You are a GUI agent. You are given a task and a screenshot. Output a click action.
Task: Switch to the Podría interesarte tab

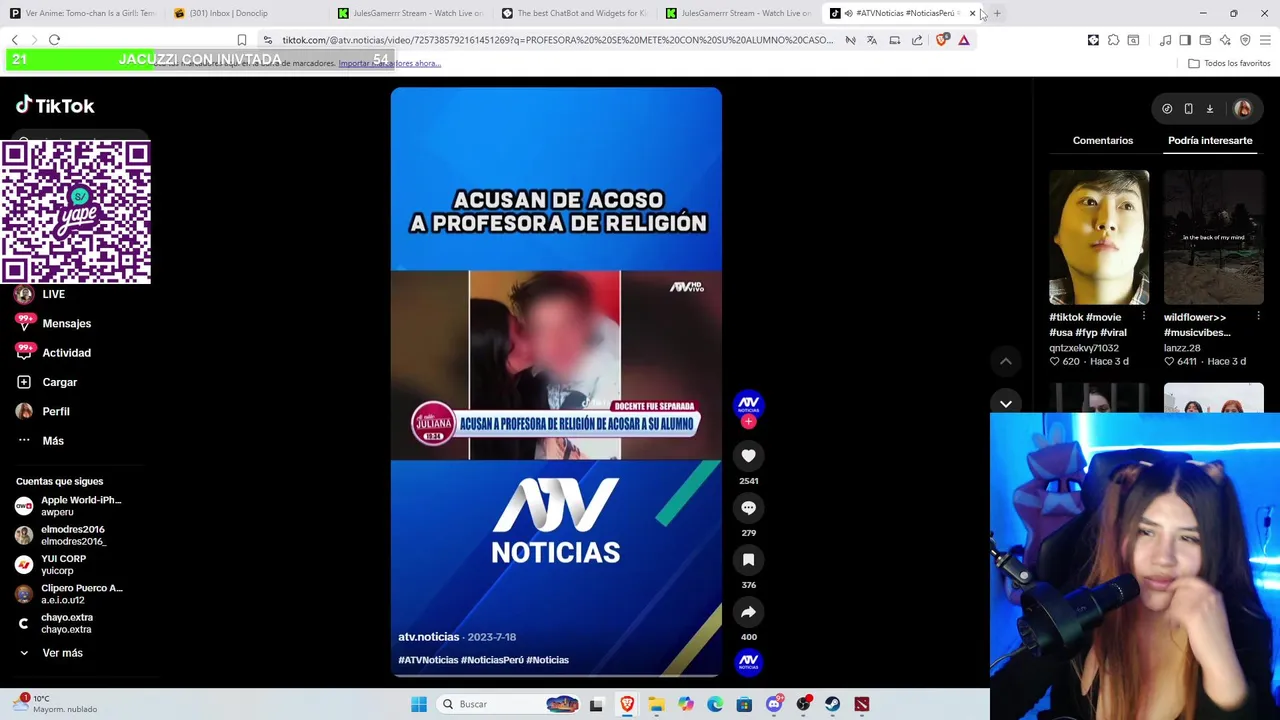point(1210,140)
